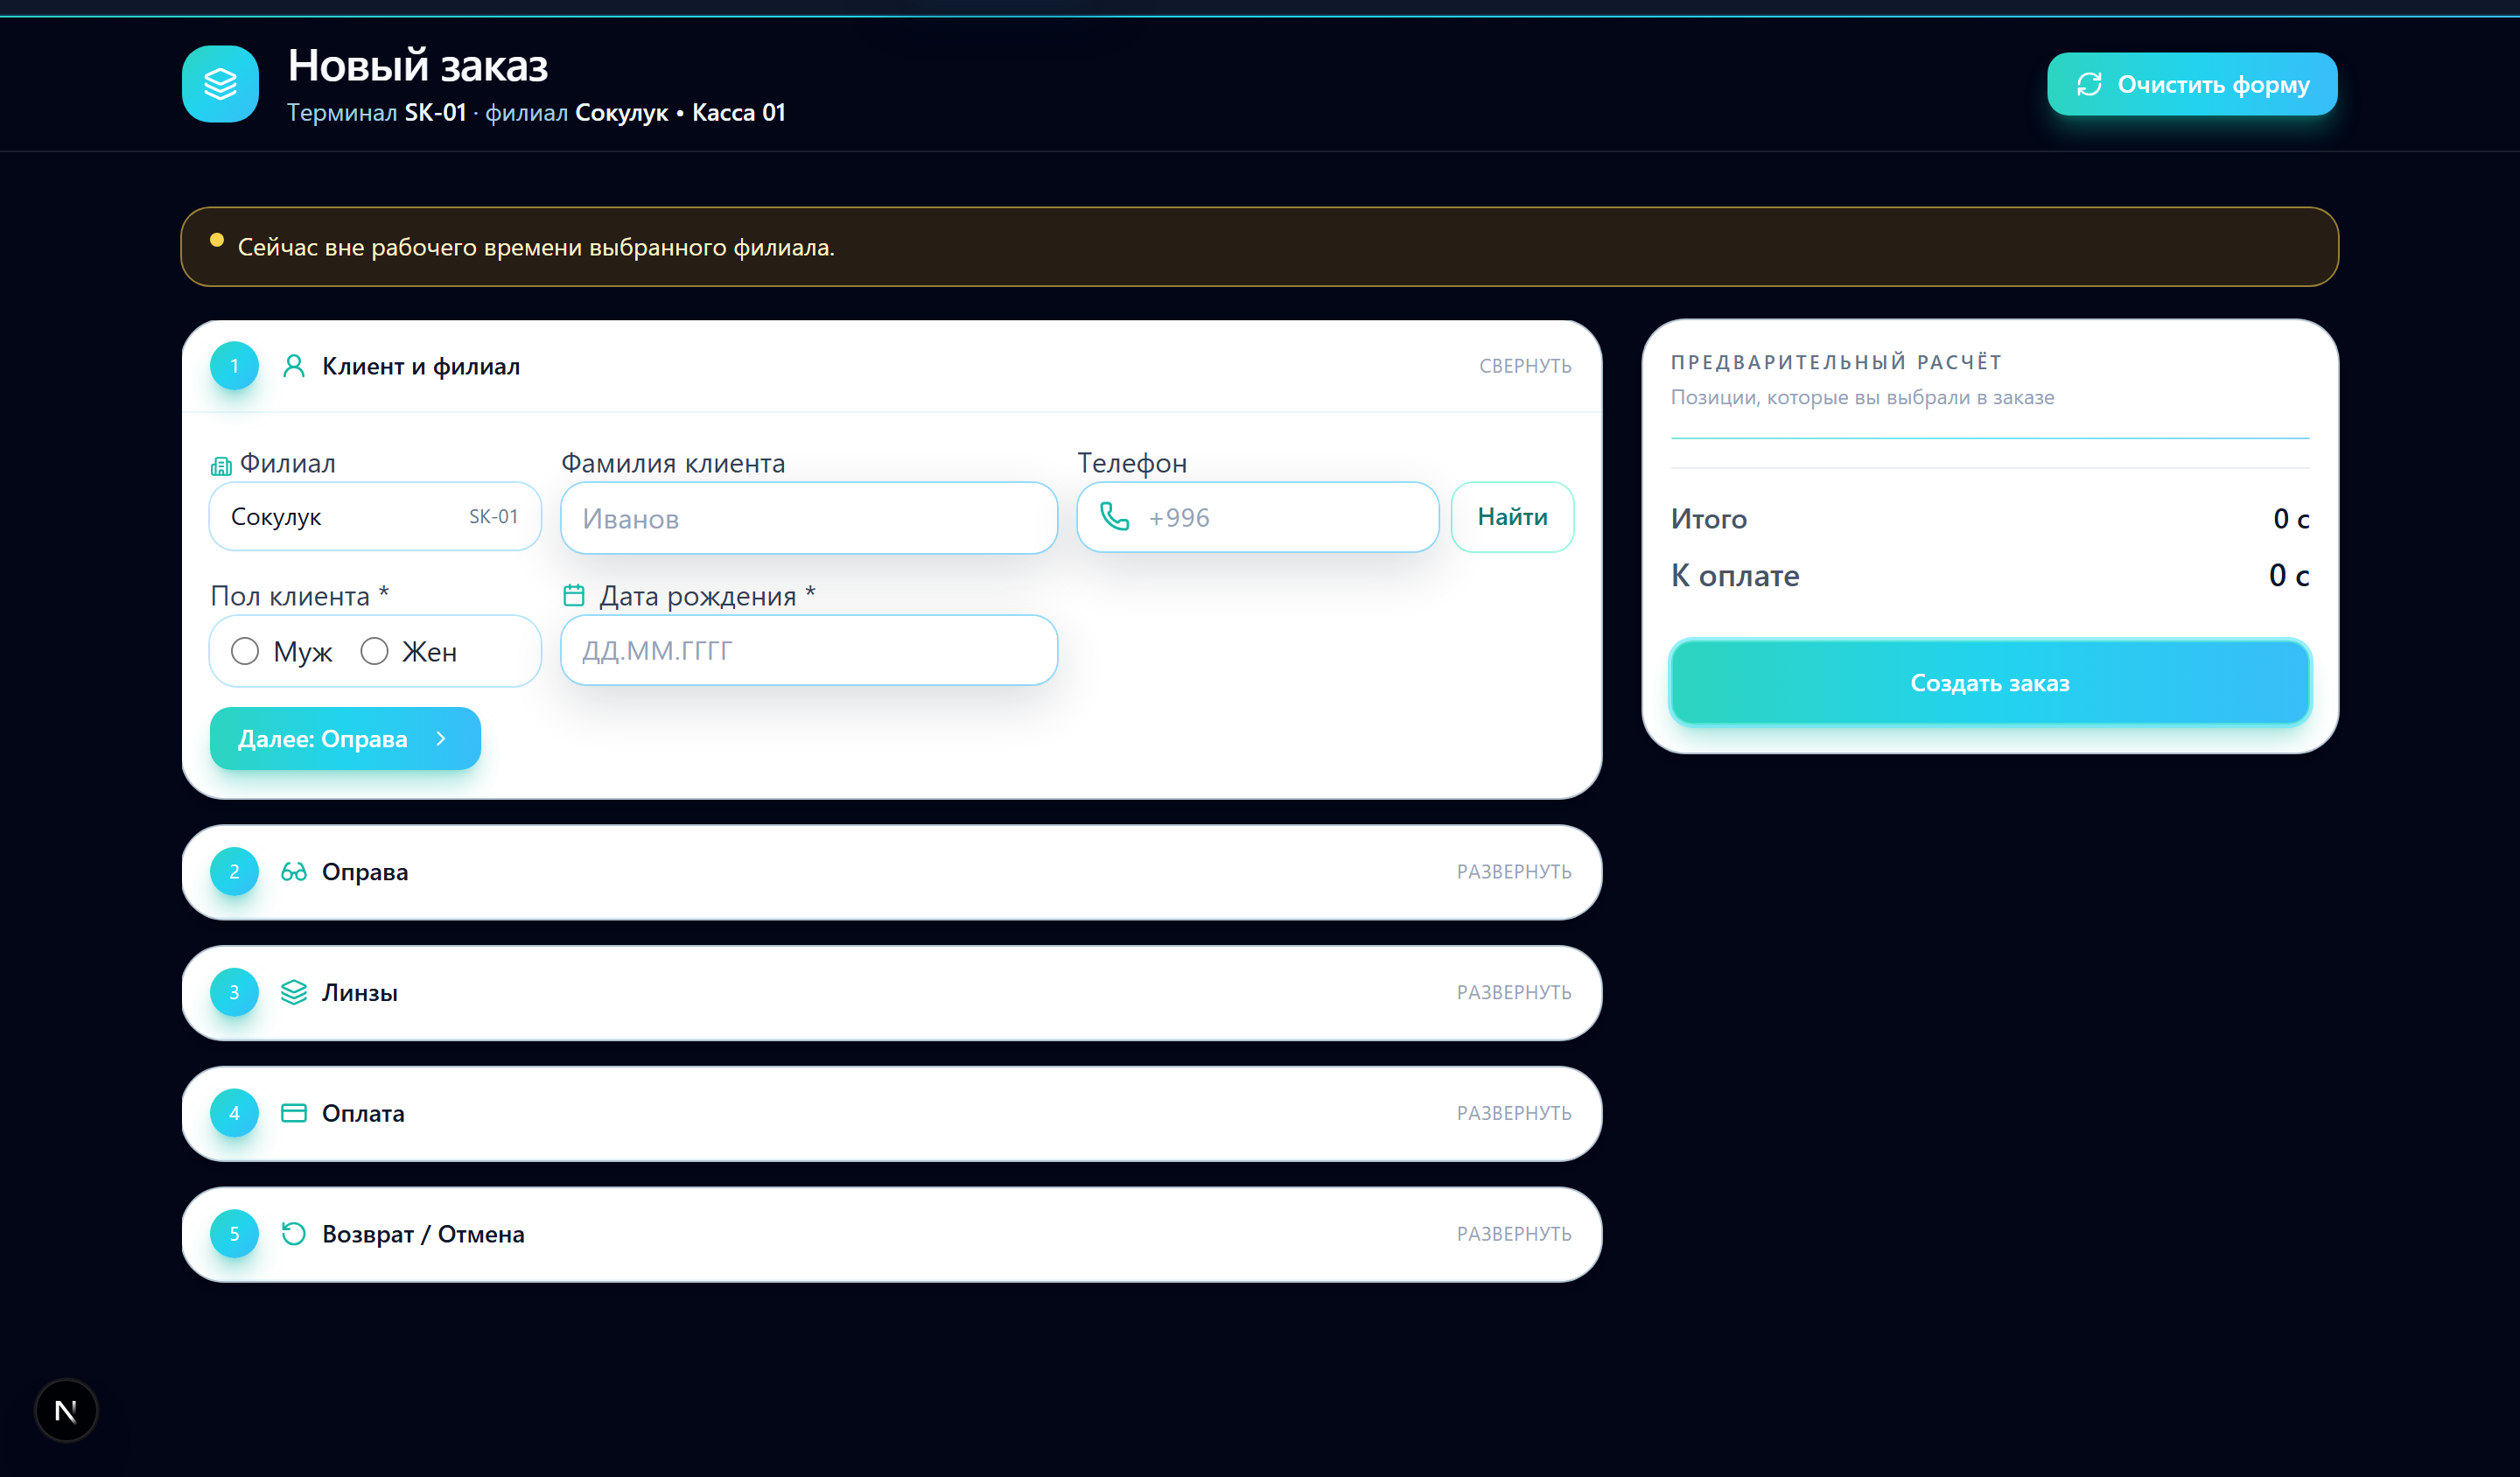The width and height of the screenshot is (2520, 1477).
Task: Open the Филиал dropdown showing Сокулук
Action: [375, 517]
